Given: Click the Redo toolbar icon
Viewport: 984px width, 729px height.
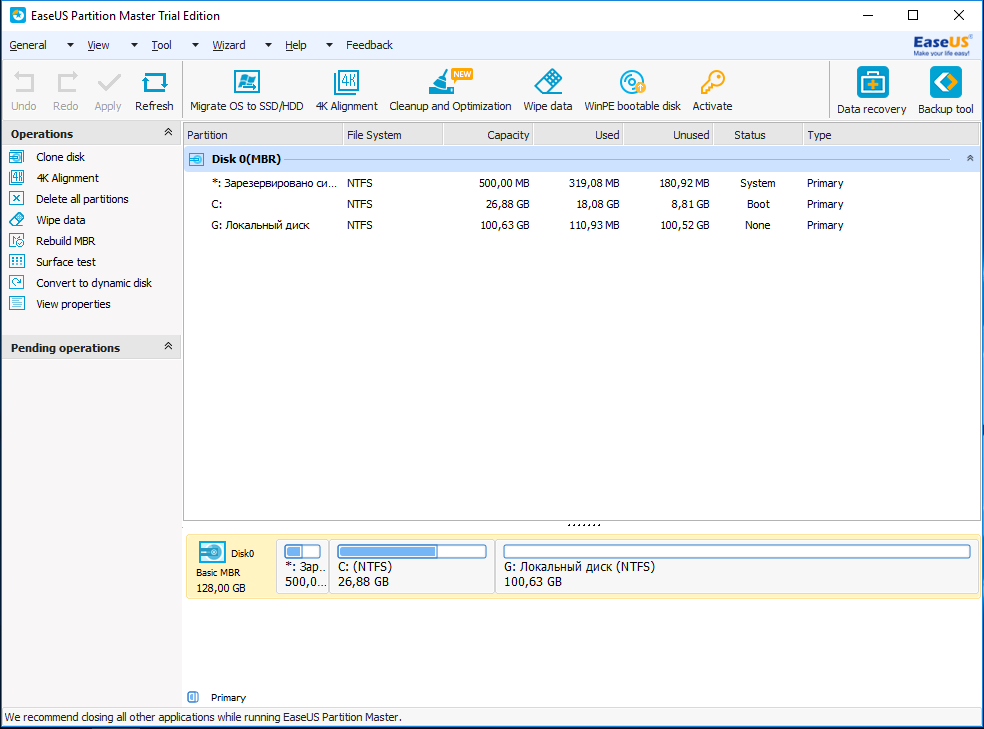Looking at the screenshot, I should [x=67, y=82].
